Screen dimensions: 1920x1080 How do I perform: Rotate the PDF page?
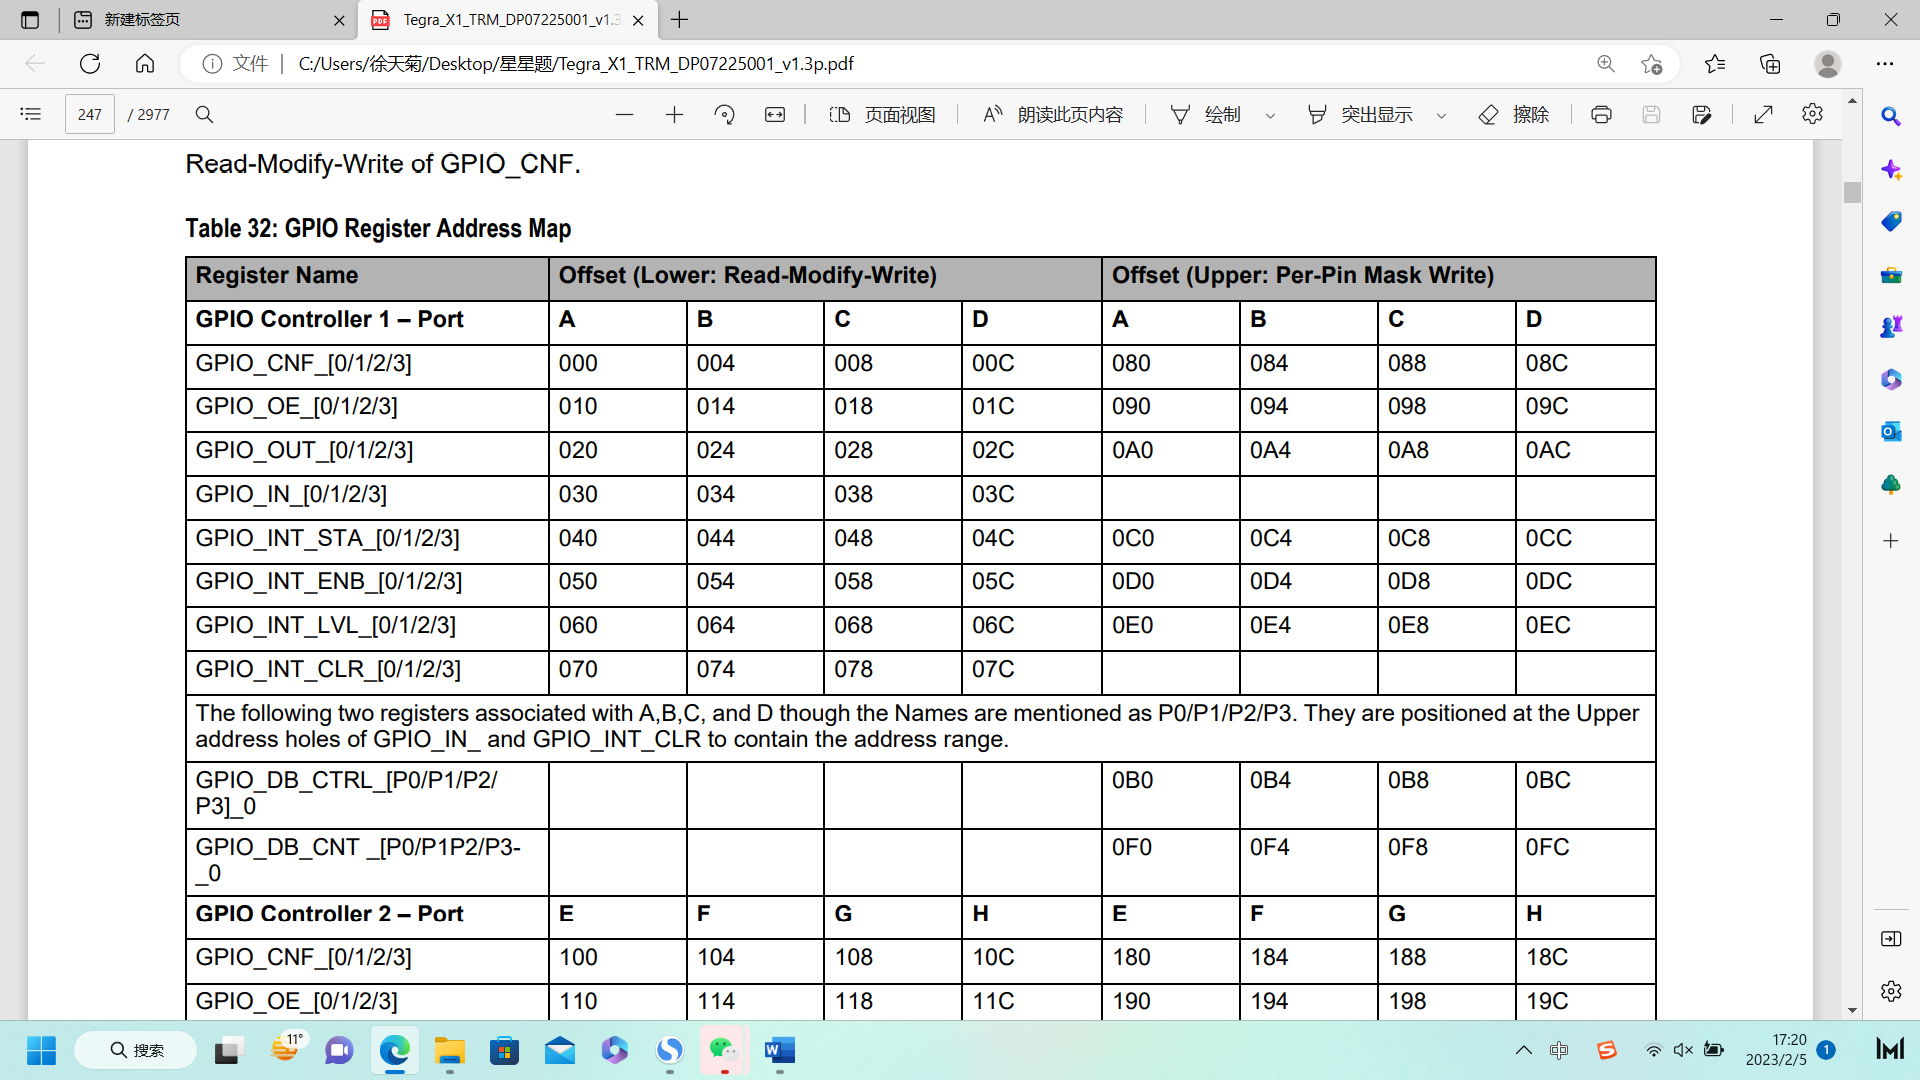(x=725, y=114)
